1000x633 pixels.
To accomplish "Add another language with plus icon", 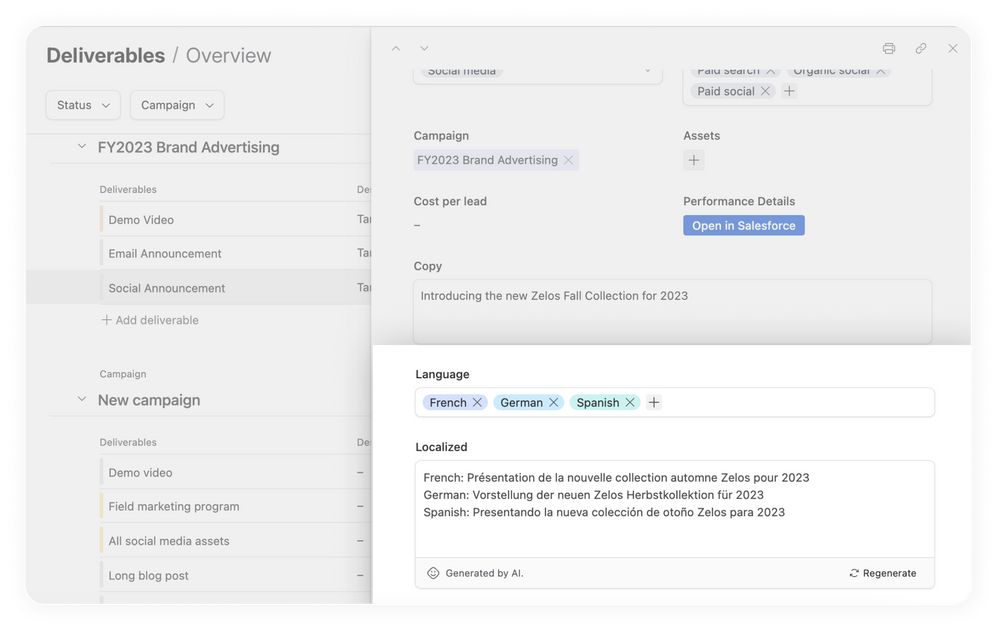I will pyautogui.click(x=654, y=402).
